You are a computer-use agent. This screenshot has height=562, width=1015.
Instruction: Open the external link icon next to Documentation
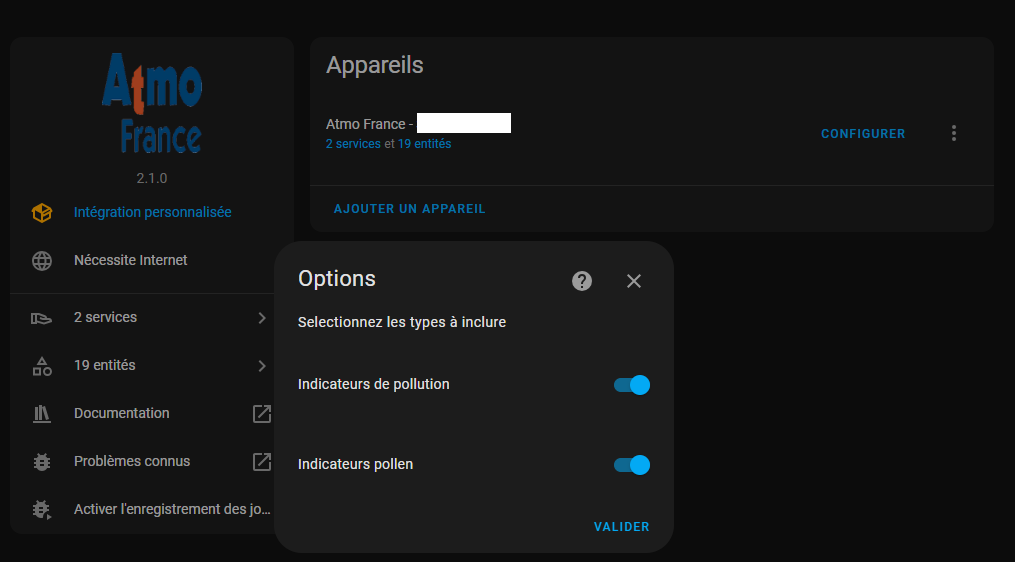(x=262, y=414)
